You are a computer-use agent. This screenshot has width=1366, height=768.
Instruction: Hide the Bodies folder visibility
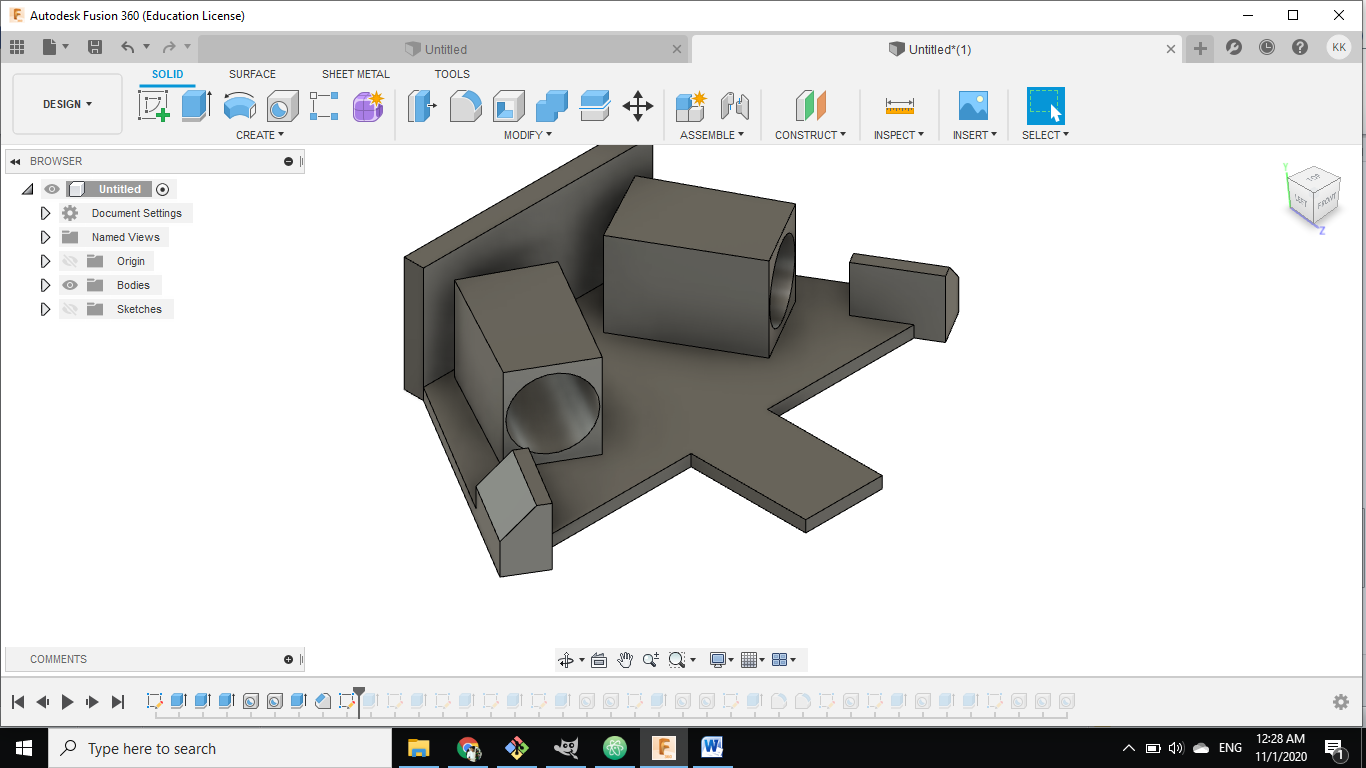pos(70,285)
